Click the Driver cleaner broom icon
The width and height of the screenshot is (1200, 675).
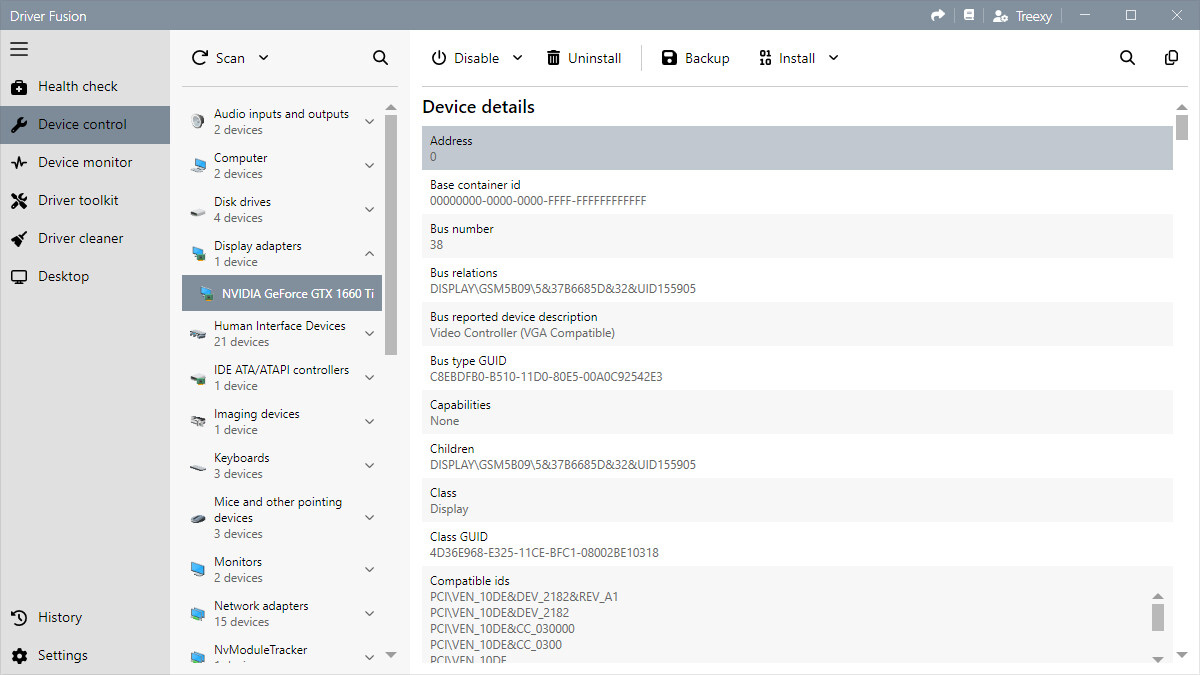(x=19, y=239)
